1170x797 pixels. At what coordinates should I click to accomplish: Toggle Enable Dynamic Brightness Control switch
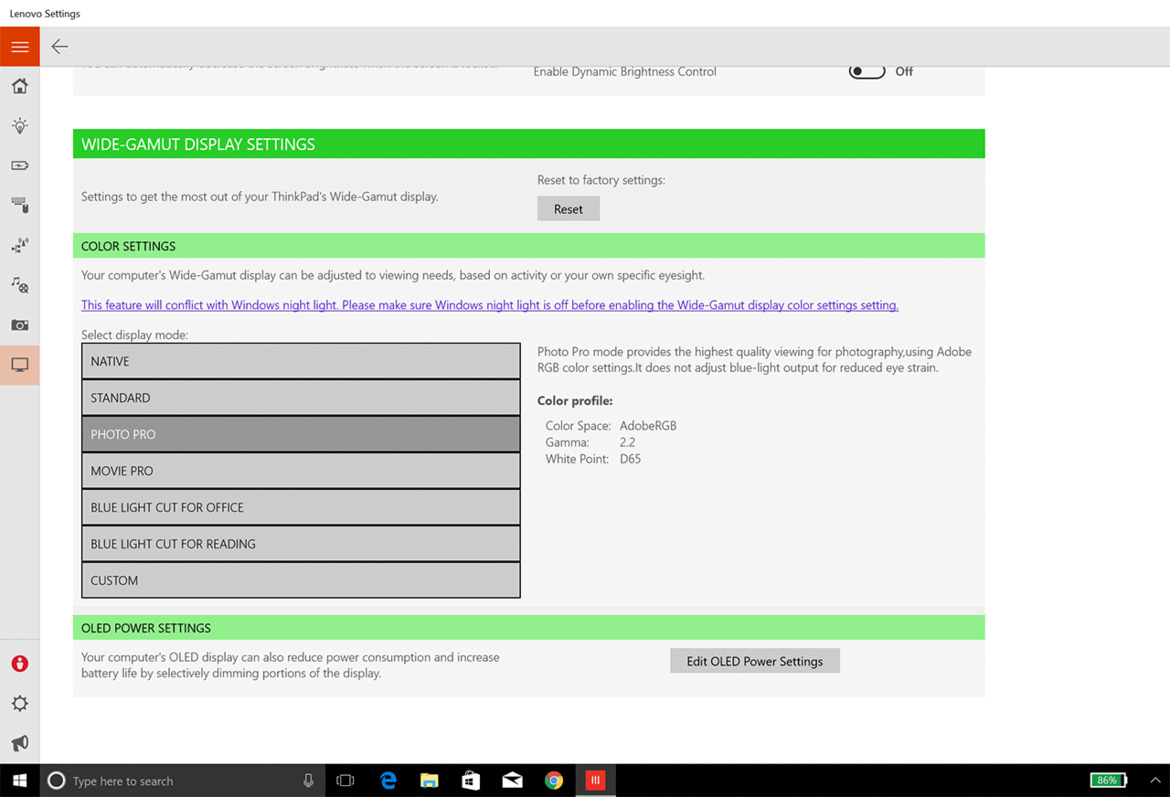(866, 72)
